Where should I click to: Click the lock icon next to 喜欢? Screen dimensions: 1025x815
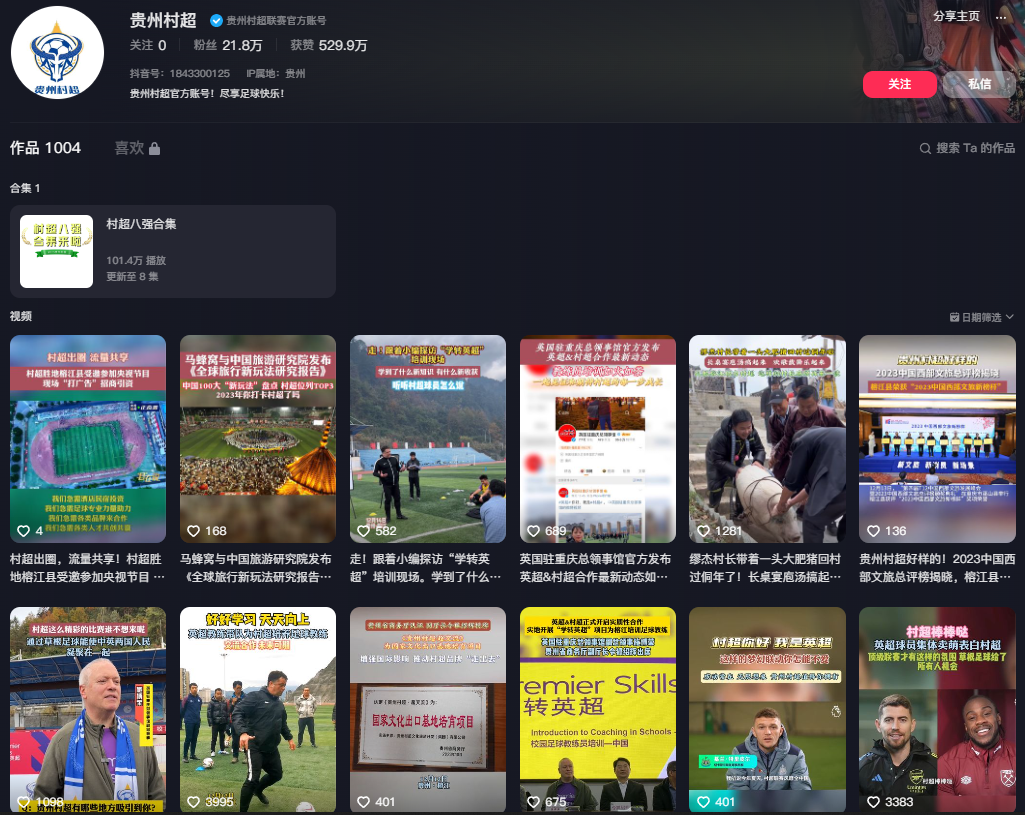154,149
